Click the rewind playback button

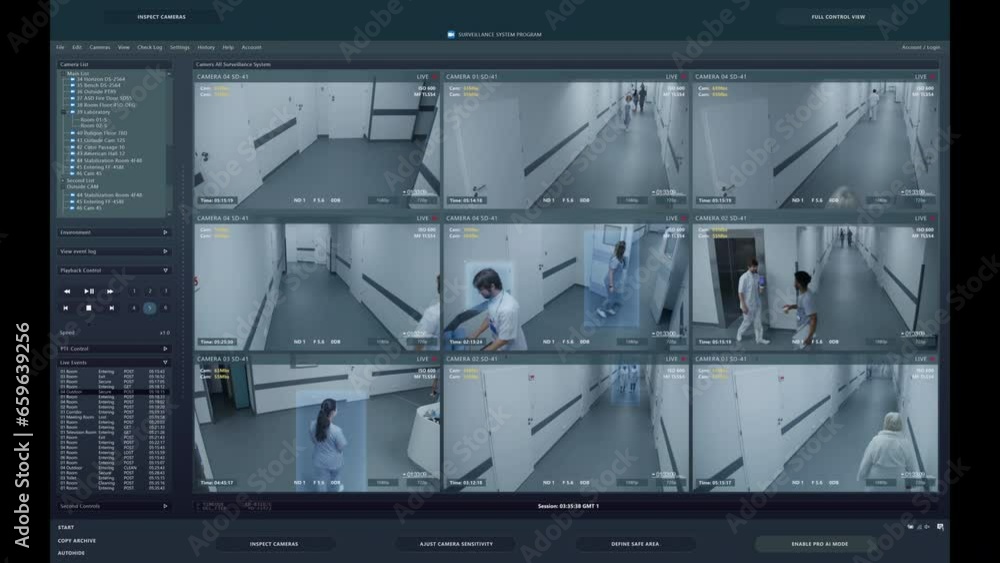pyautogui.click(x=67, y=291)
